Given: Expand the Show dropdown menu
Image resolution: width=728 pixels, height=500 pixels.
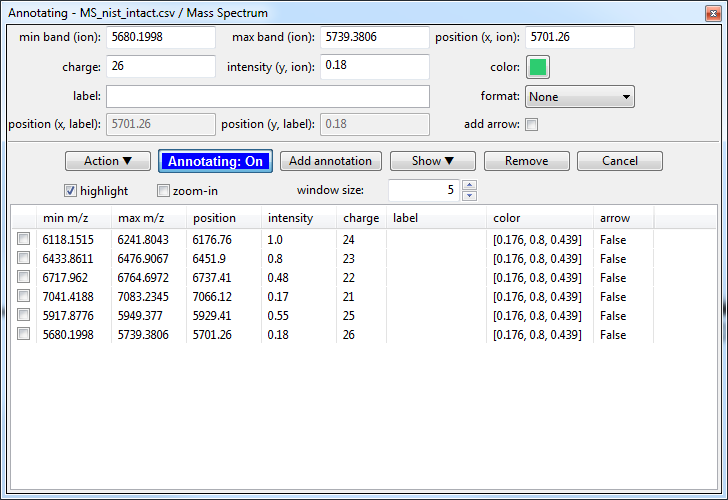Looking at the screenshot, I should tap(432, 161).
